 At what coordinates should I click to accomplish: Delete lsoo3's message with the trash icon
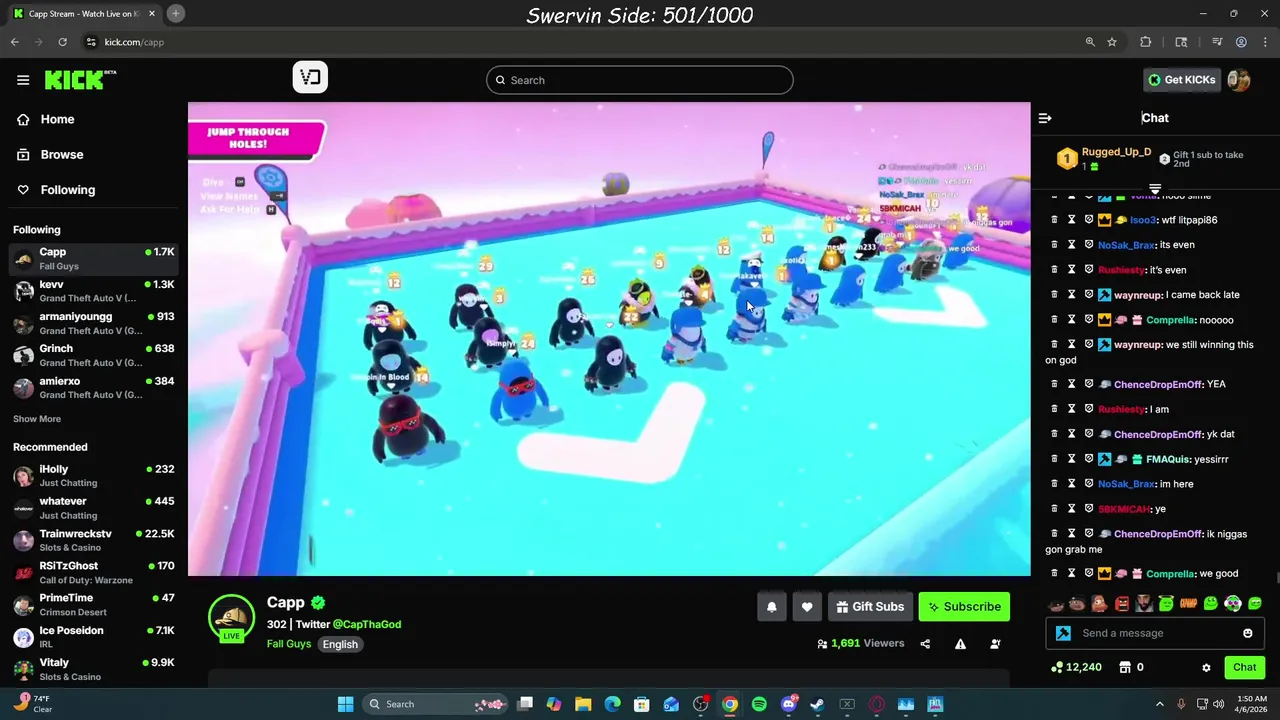[x=1054, y=220]
